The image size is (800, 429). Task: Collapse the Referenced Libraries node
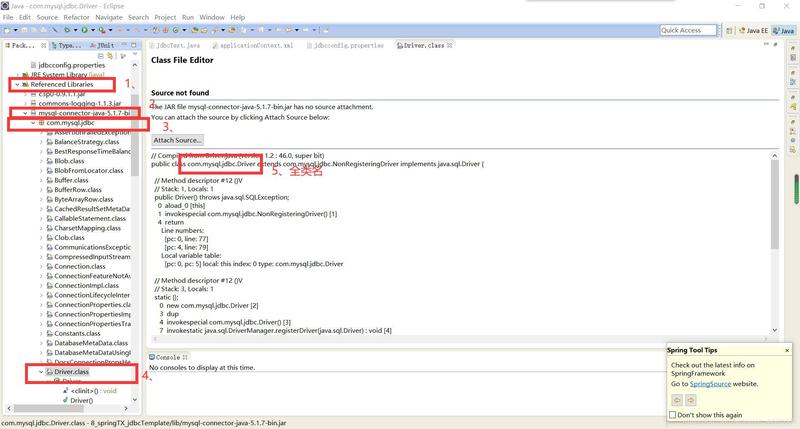click(17, 85)
